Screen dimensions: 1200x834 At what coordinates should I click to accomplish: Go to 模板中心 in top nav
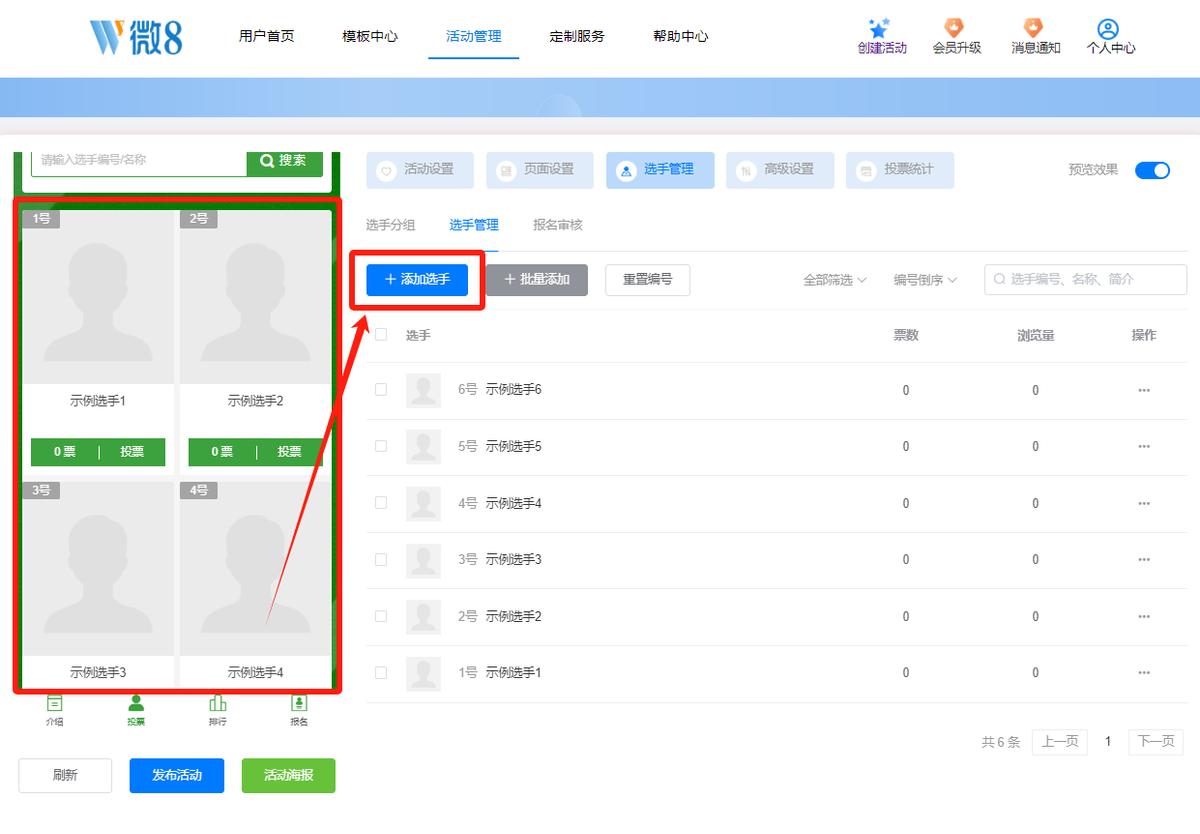(x=370, y=36)
